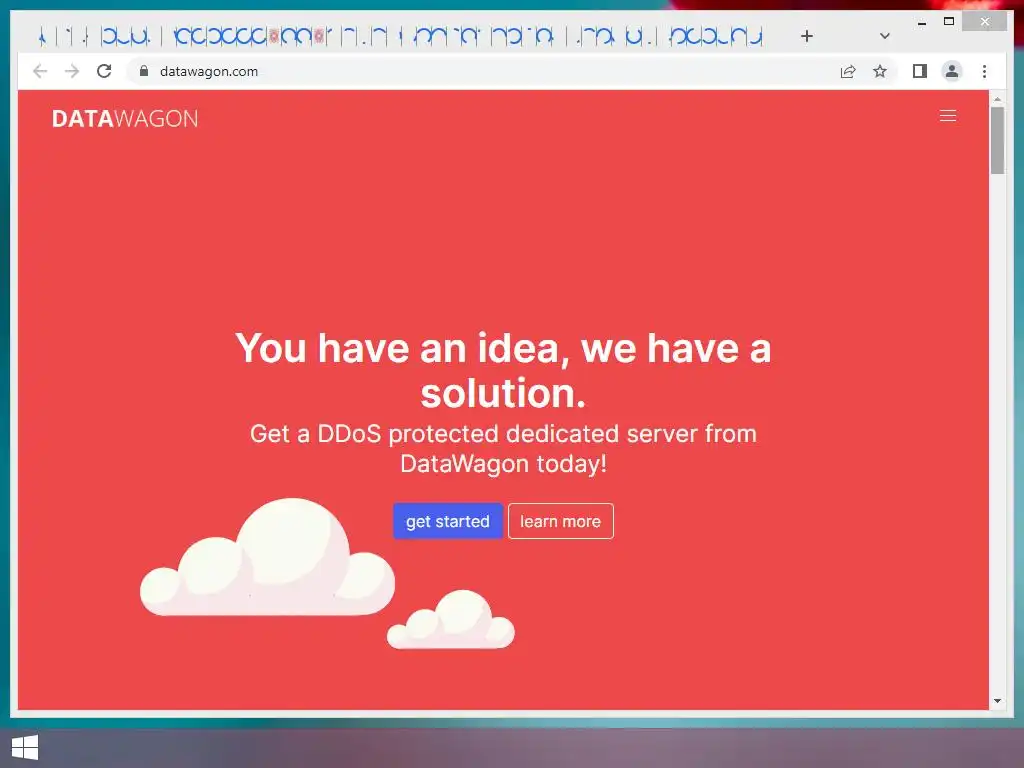Maximize the browser window

point(949,22)
